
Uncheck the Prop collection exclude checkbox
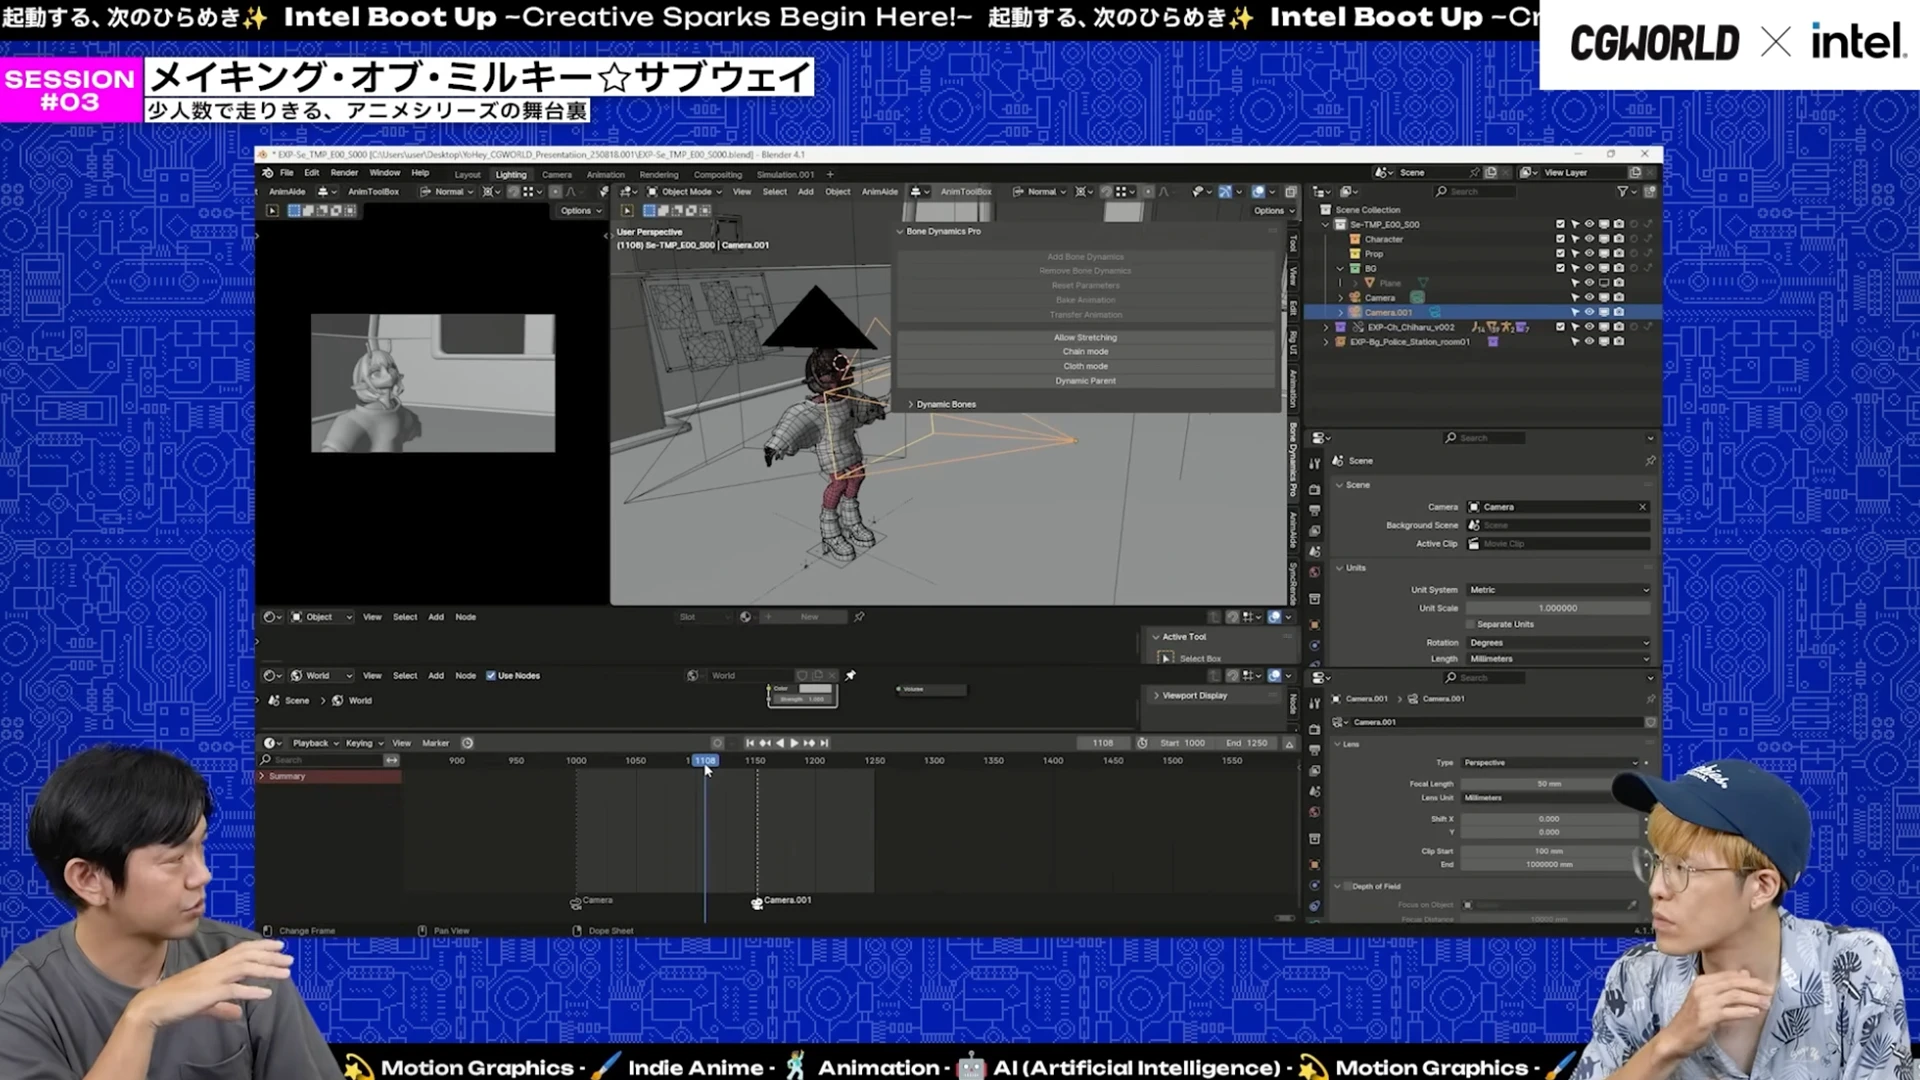point(1560,254)
